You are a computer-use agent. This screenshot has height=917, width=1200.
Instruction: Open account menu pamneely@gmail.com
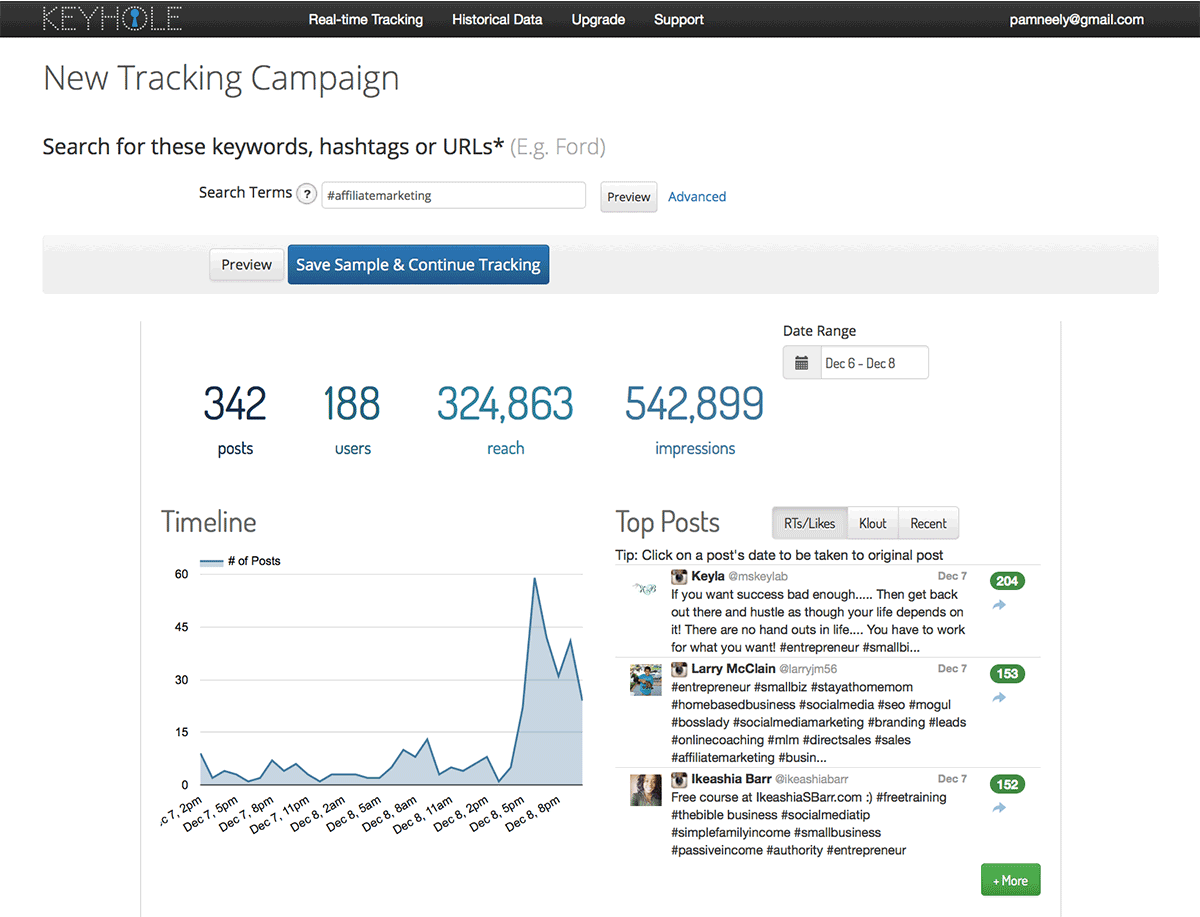pos(1077,19)
